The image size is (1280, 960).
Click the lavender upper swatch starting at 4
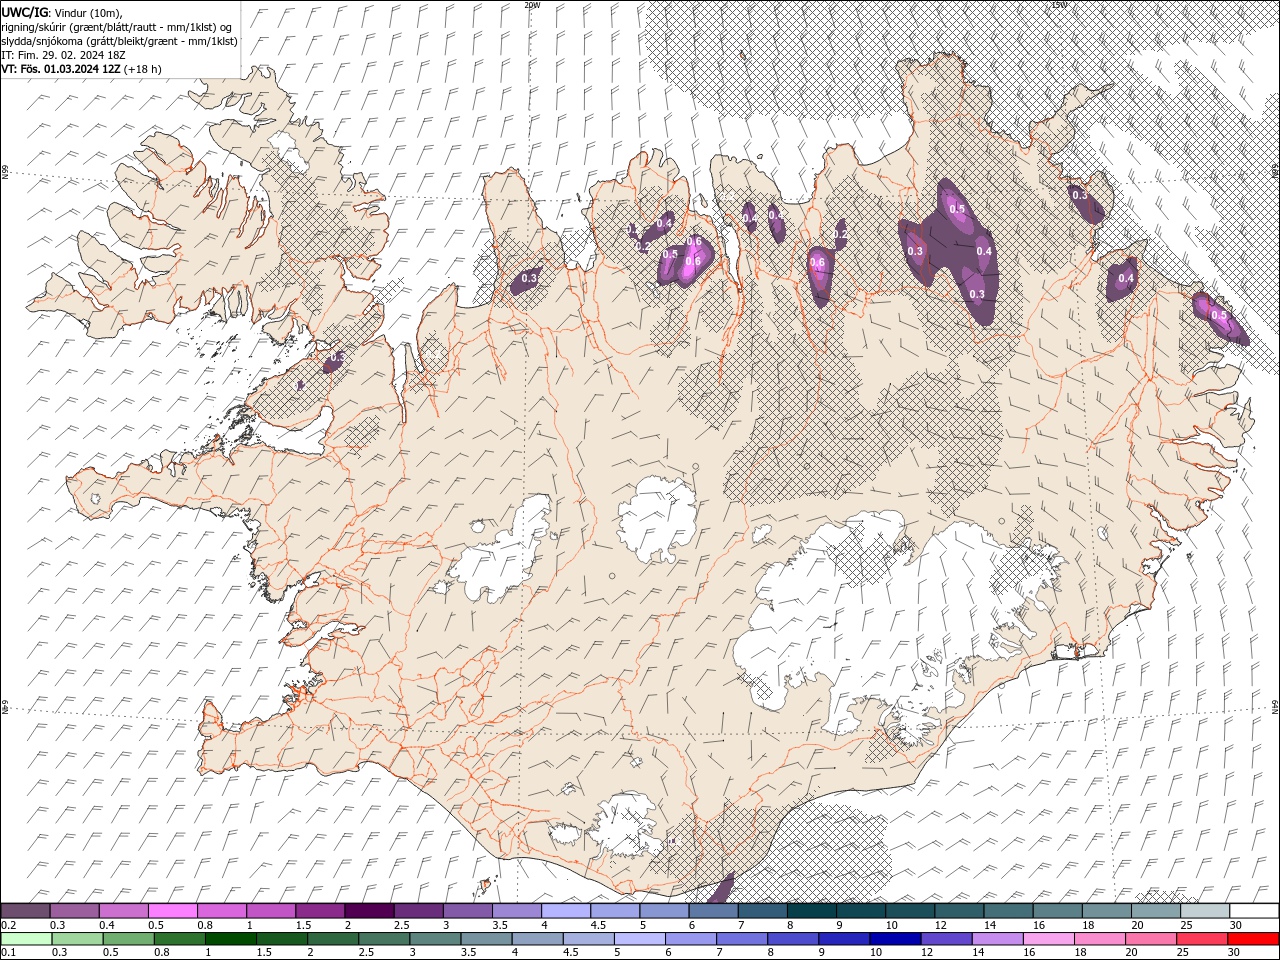pos(565,910)
